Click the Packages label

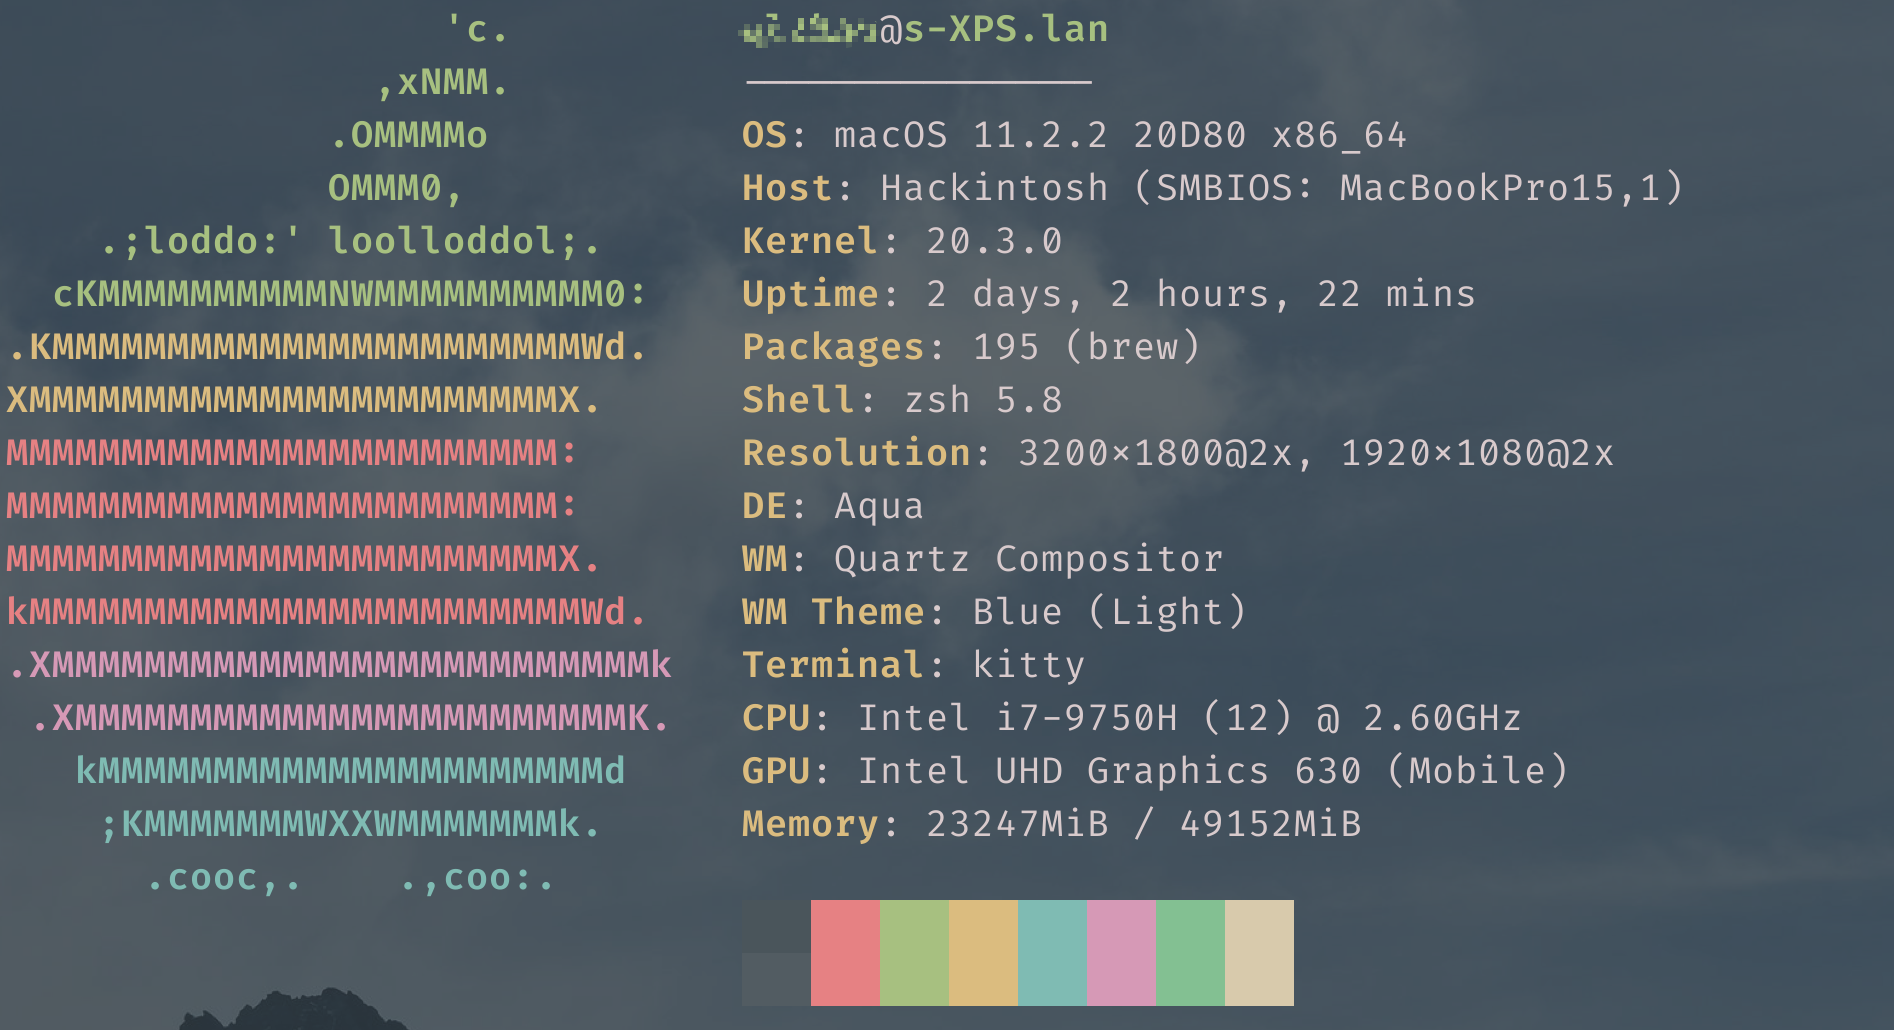pos(834,347)
